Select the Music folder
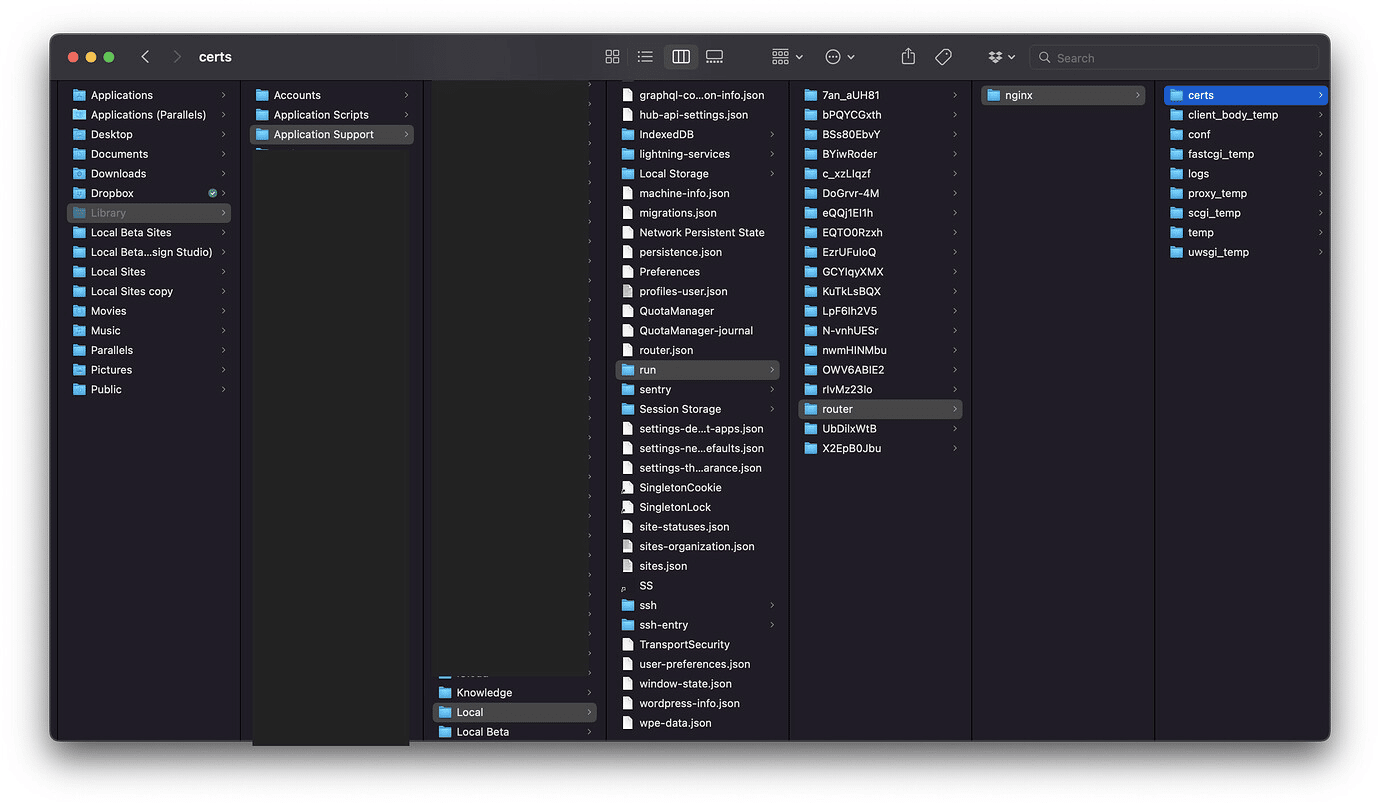The width and height of the screenshot is (1380, 806). 148,330
